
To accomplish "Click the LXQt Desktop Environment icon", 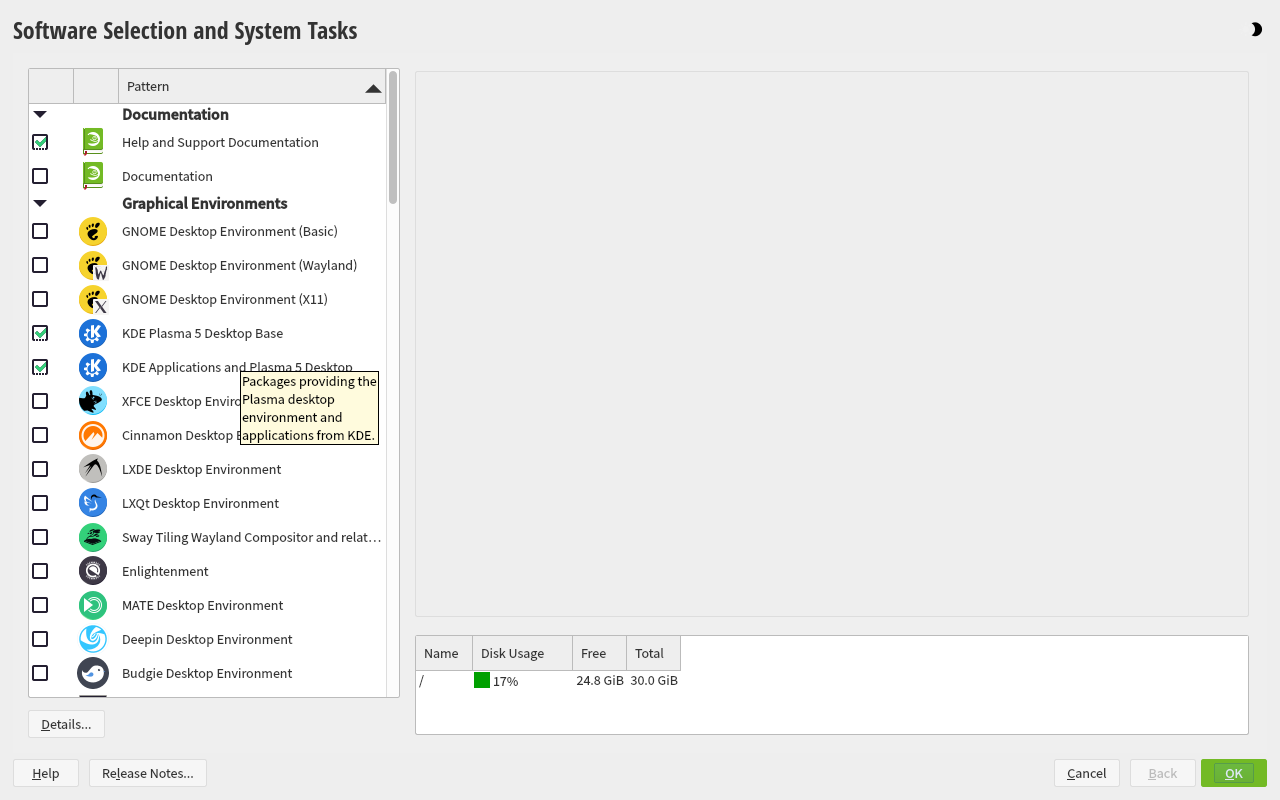I will click(93, 503).
